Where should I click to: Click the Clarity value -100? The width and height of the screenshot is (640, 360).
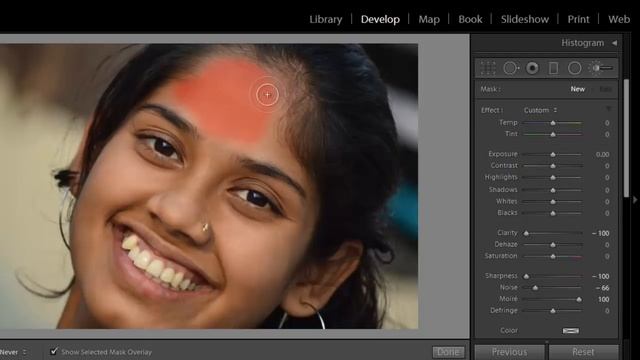(x=601, y=233)
